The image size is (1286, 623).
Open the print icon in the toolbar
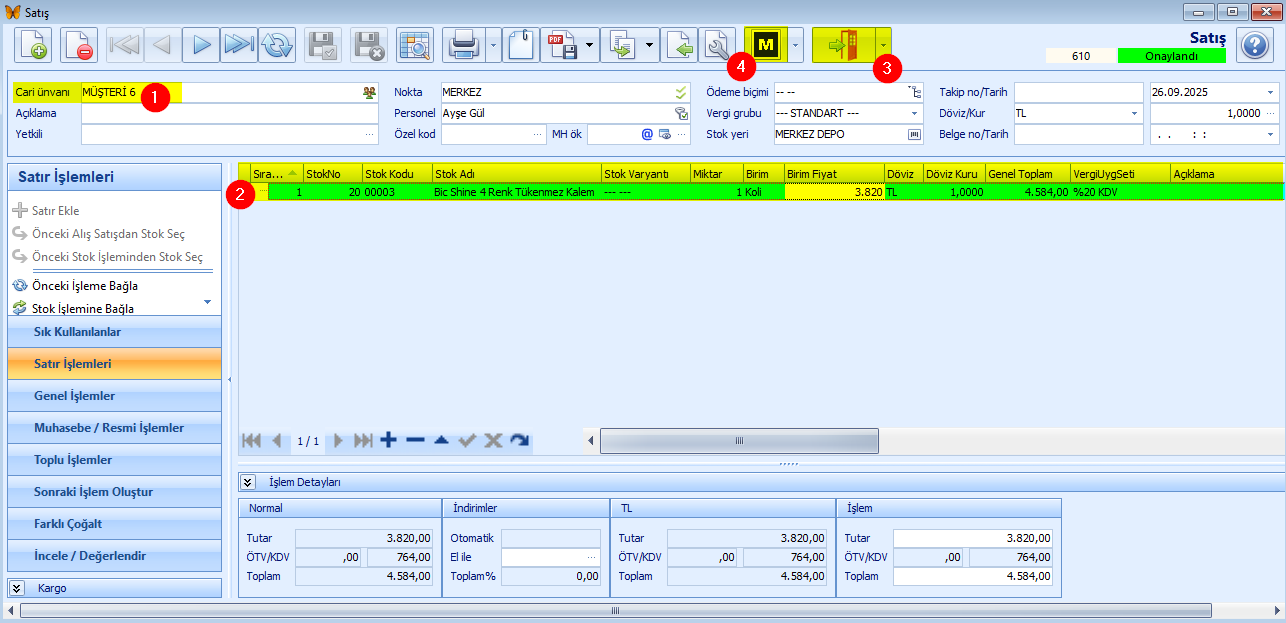pyautogui.click(x=463, y=46)
